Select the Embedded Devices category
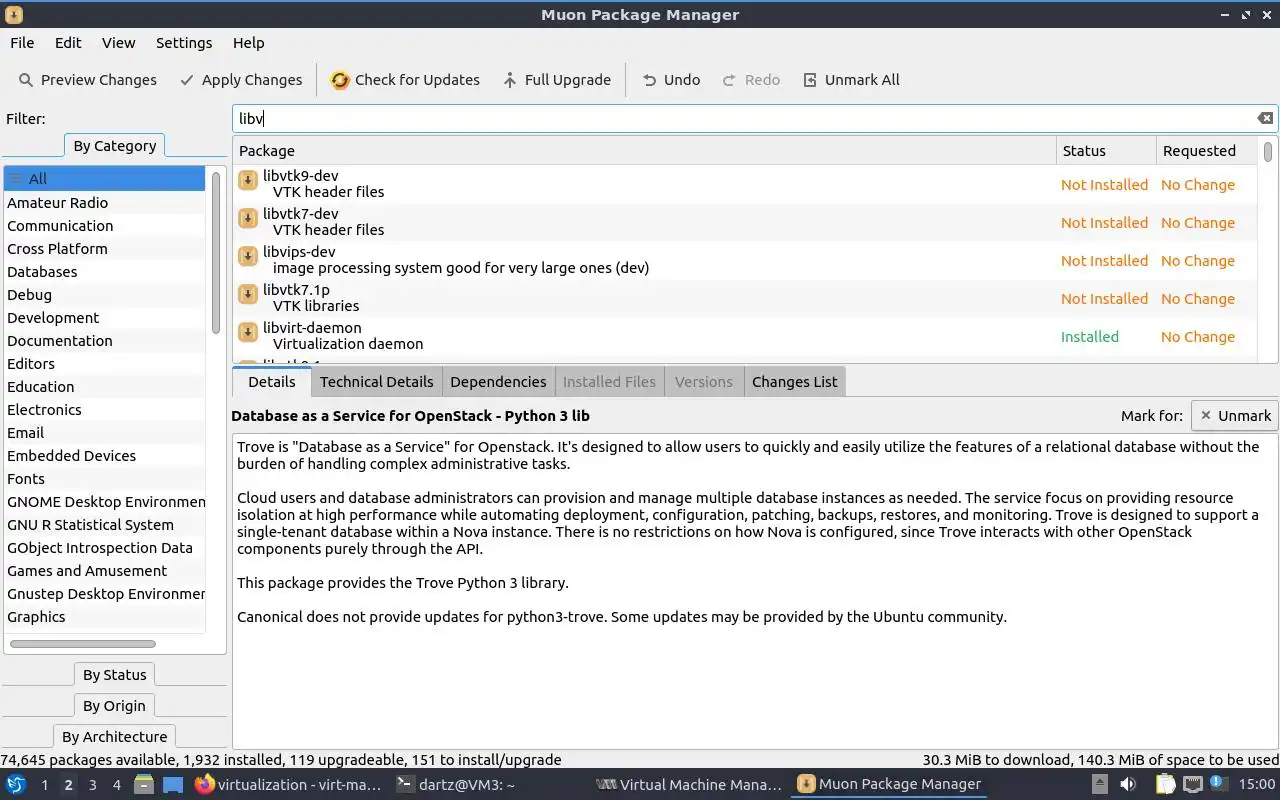Screen dimensions: 1280x800 (x=104, y=456)
